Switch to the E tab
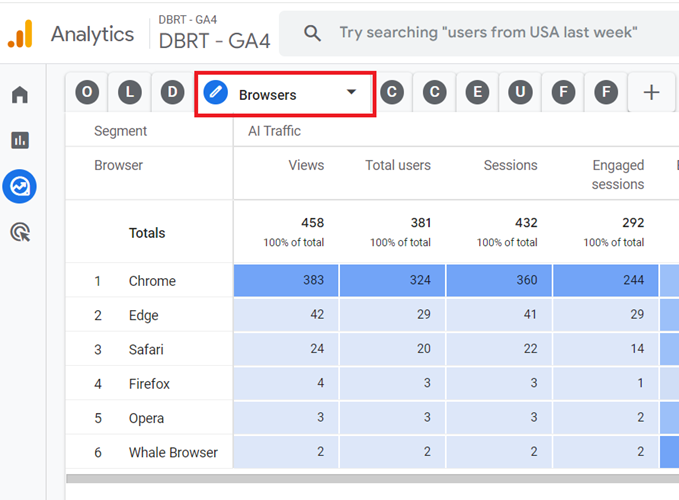 point(478,92)
